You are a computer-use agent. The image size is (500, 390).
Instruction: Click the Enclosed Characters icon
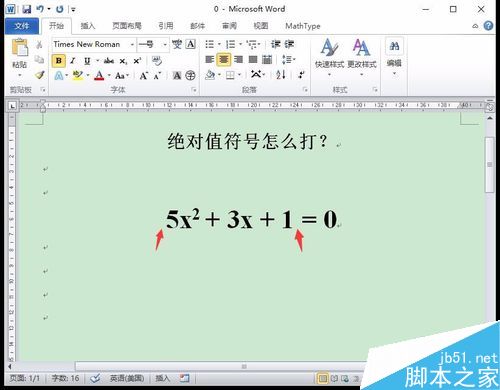[x=190, y=76]
